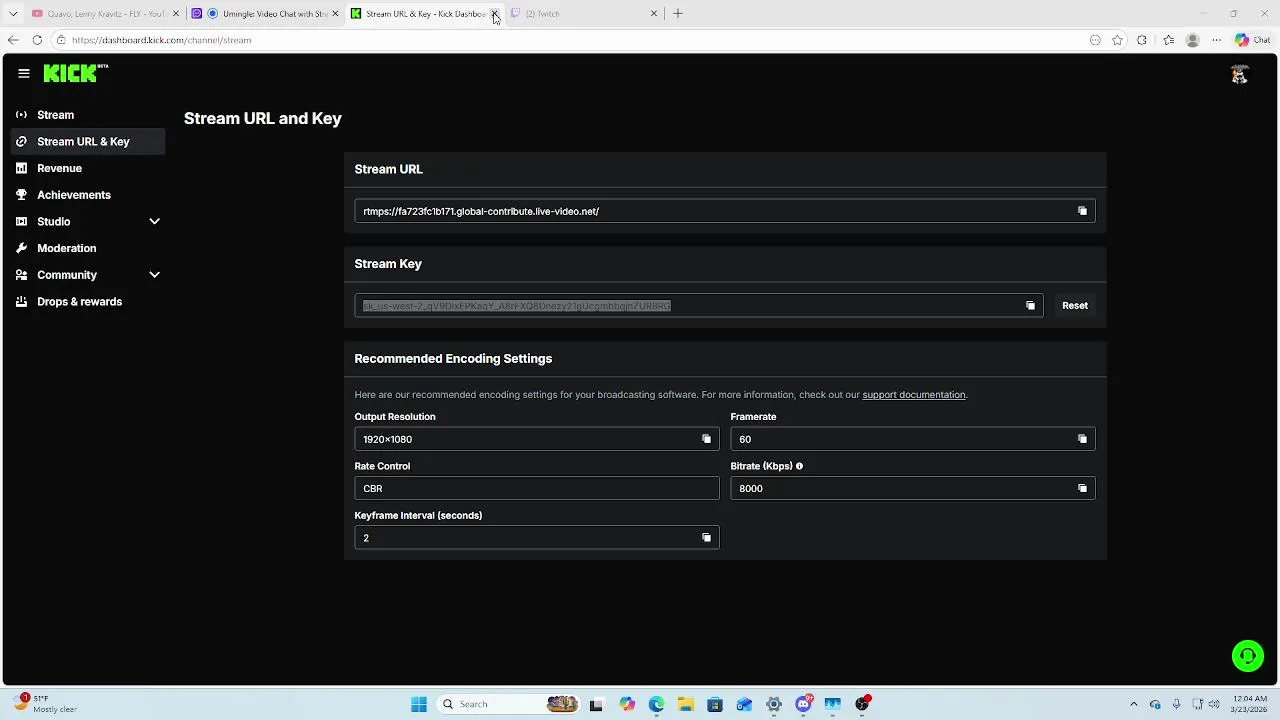Click the Stream Key field

[699, 306]
